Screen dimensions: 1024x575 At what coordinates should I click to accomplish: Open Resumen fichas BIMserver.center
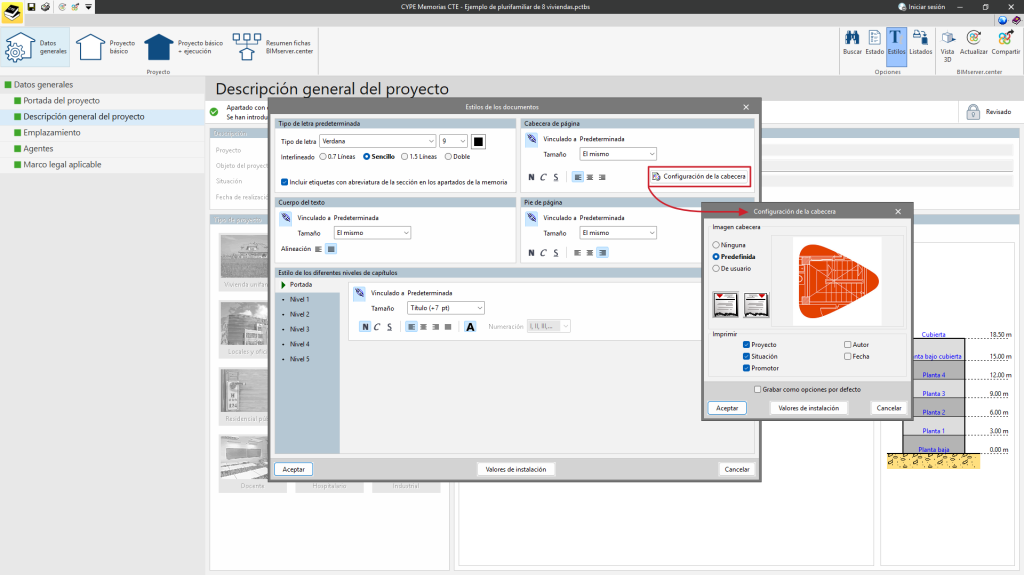coord(272,47)
